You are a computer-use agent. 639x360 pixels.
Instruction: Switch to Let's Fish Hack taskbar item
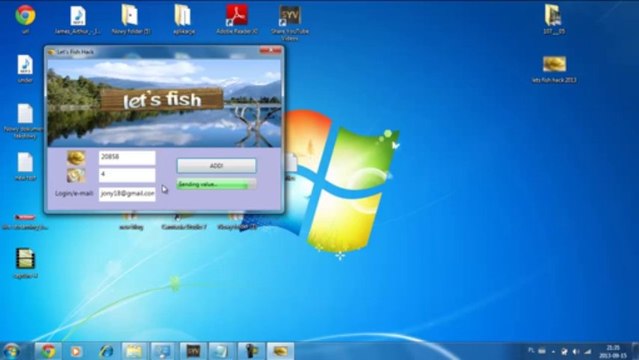280,351
